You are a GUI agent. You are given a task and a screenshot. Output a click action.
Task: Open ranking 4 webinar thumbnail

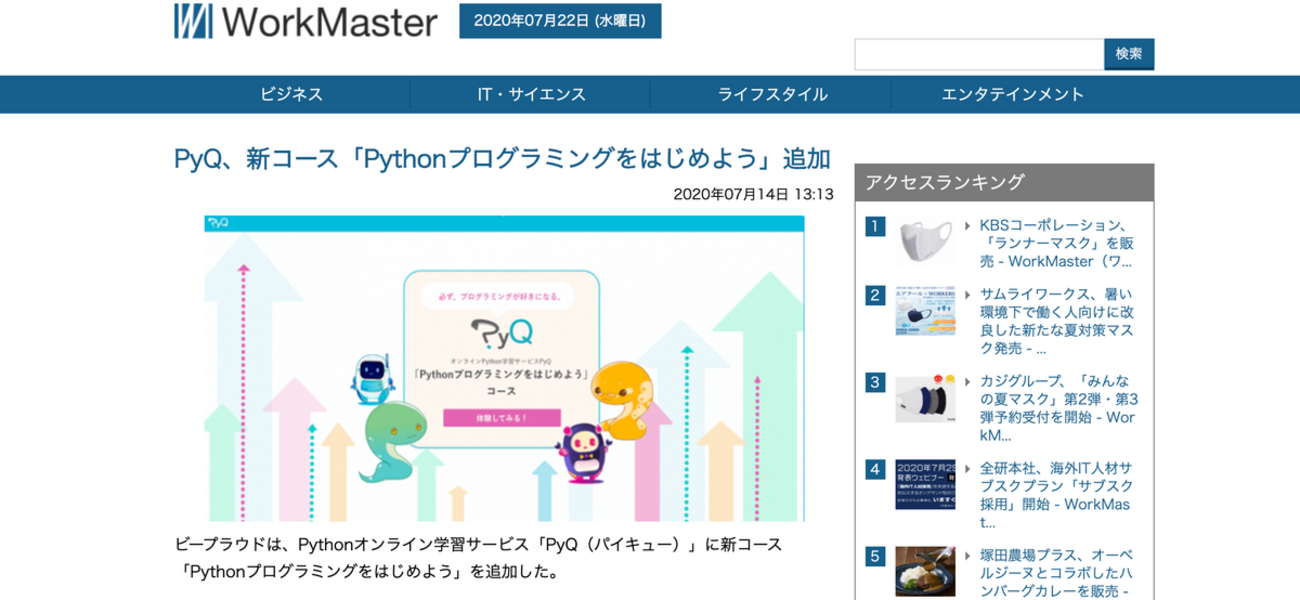[925, 484]
